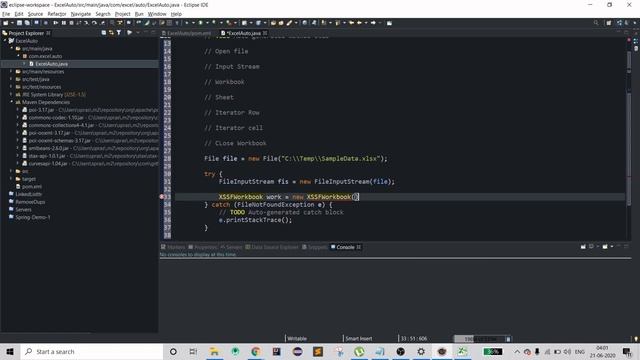Click the Resume debug toolbar icon

tap(56, 23)
